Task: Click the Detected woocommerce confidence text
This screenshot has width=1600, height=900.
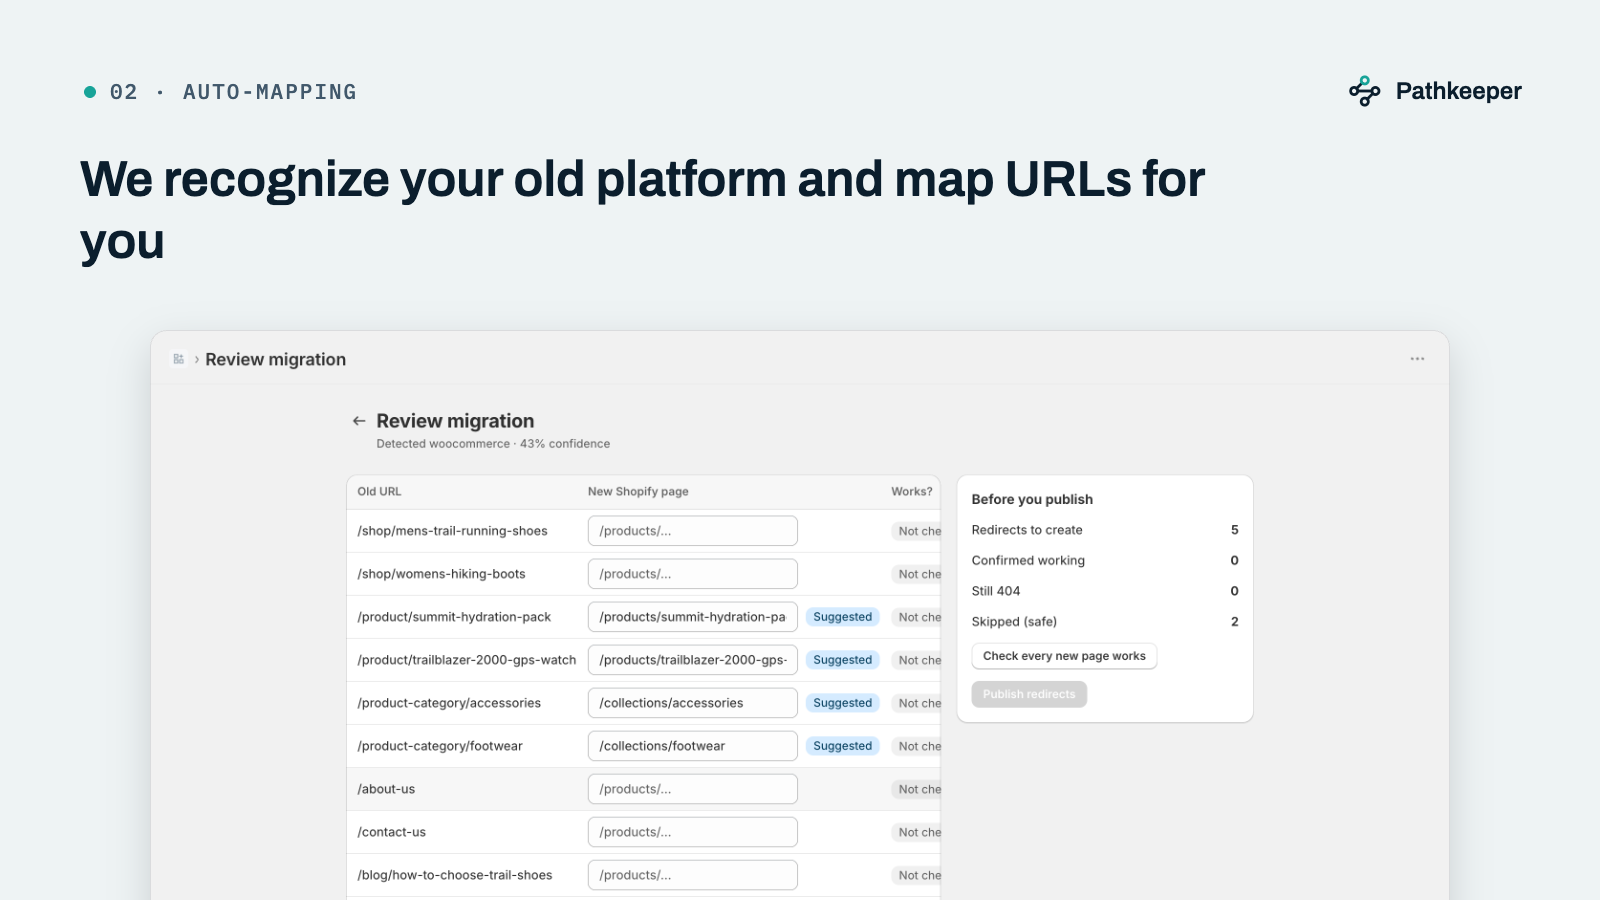Action: point(493,444)
